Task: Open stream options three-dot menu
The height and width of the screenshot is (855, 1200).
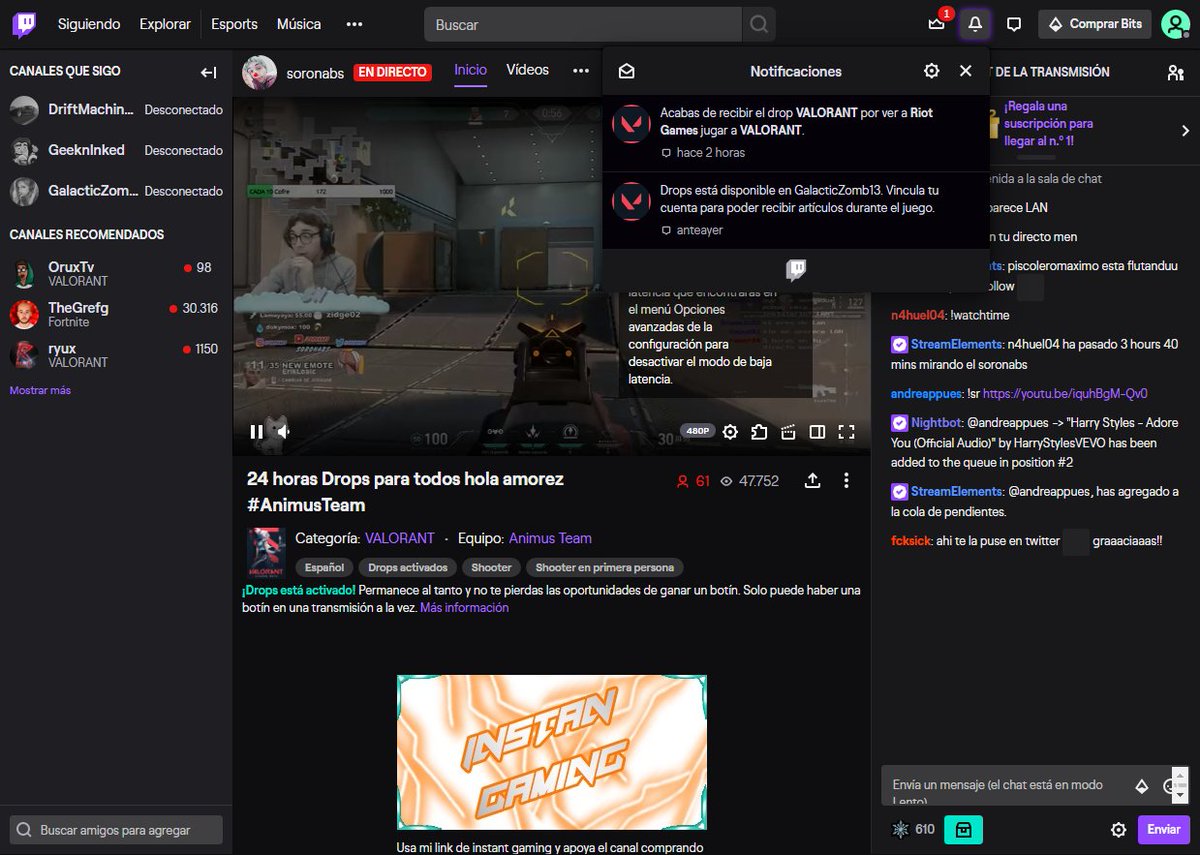Action: tap(846, 481)
